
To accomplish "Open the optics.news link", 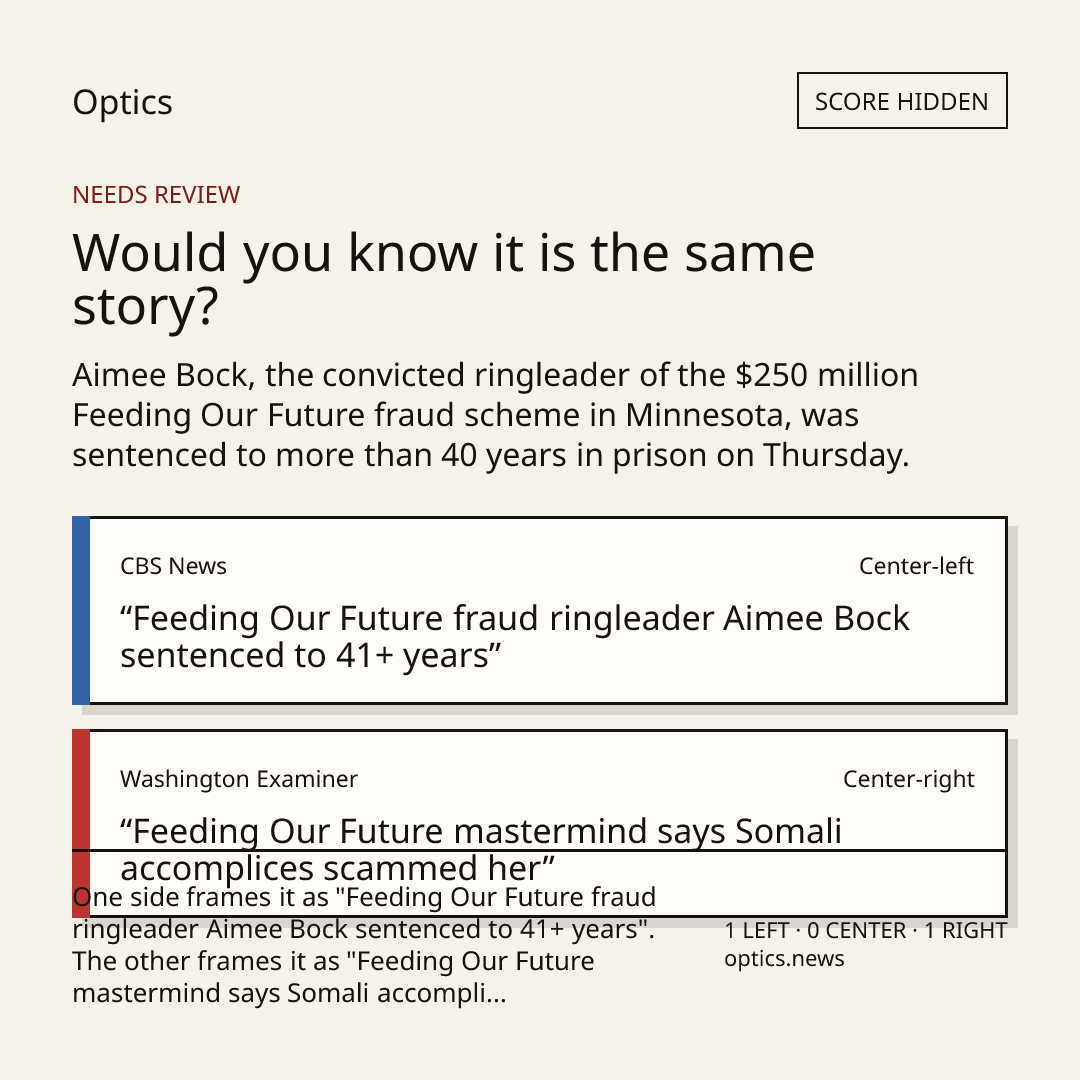I will click(x=784, y=958).
